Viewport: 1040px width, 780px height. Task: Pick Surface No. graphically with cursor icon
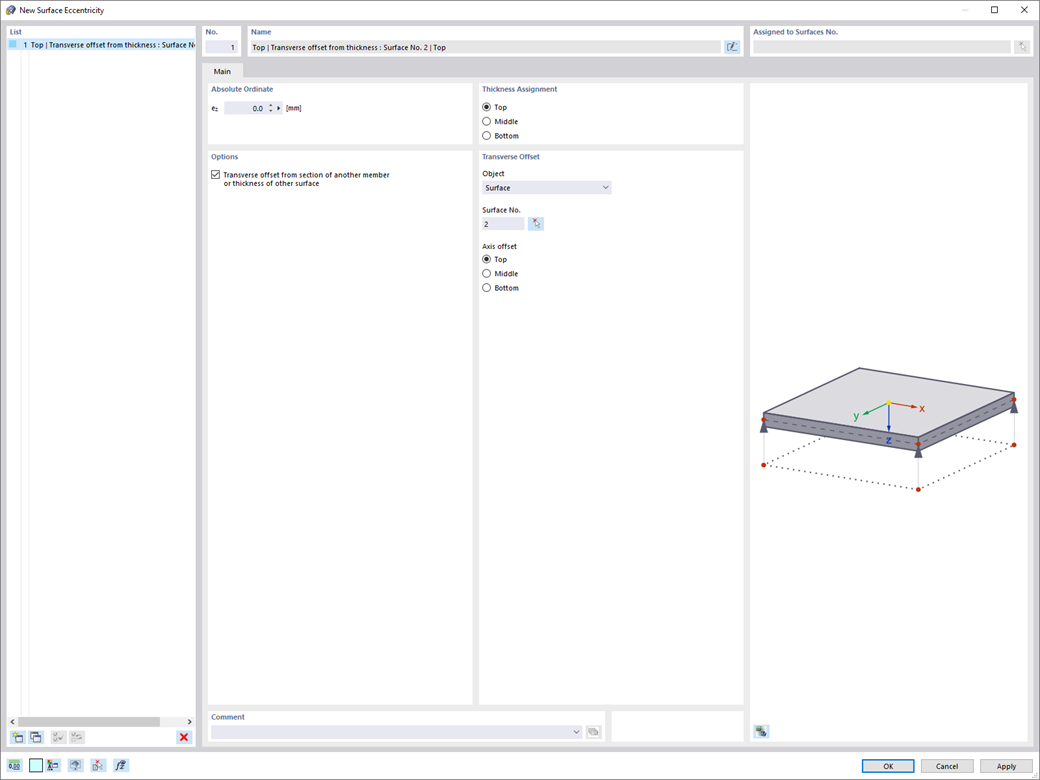point(536,224)
